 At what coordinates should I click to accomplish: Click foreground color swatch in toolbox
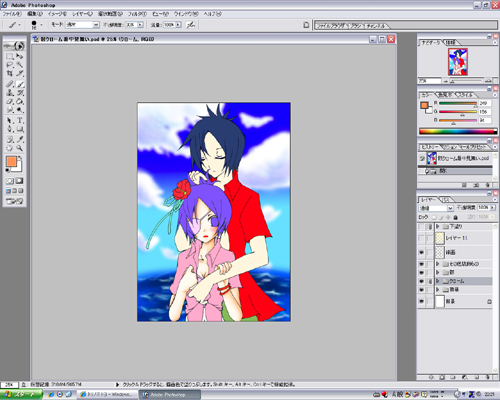coord(11,162)
